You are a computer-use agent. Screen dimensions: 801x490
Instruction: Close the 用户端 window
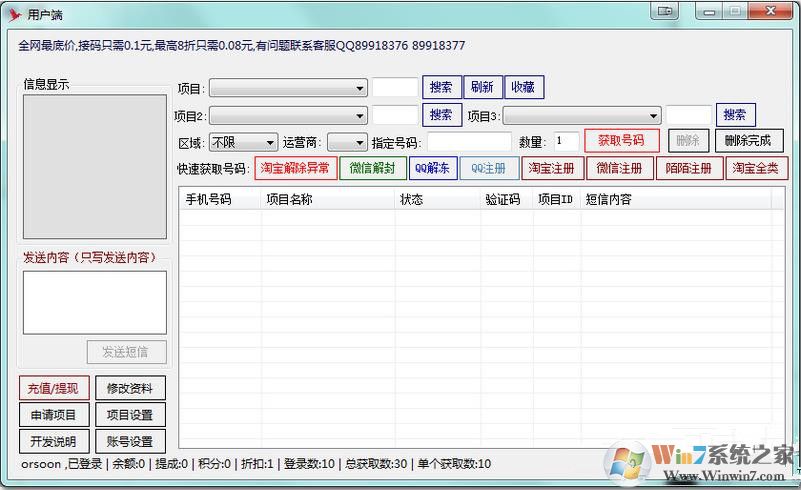771,11
